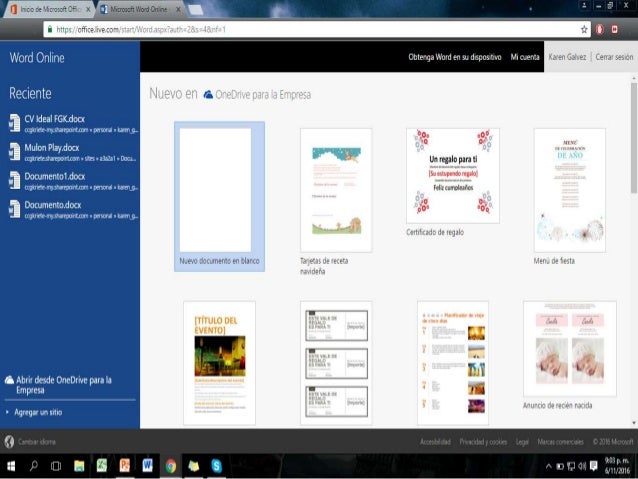Select the Tarjetas de receta navideña template
The width and height of the screenshot is (638, 479).
pyautogui.click(x=336, y=190)
